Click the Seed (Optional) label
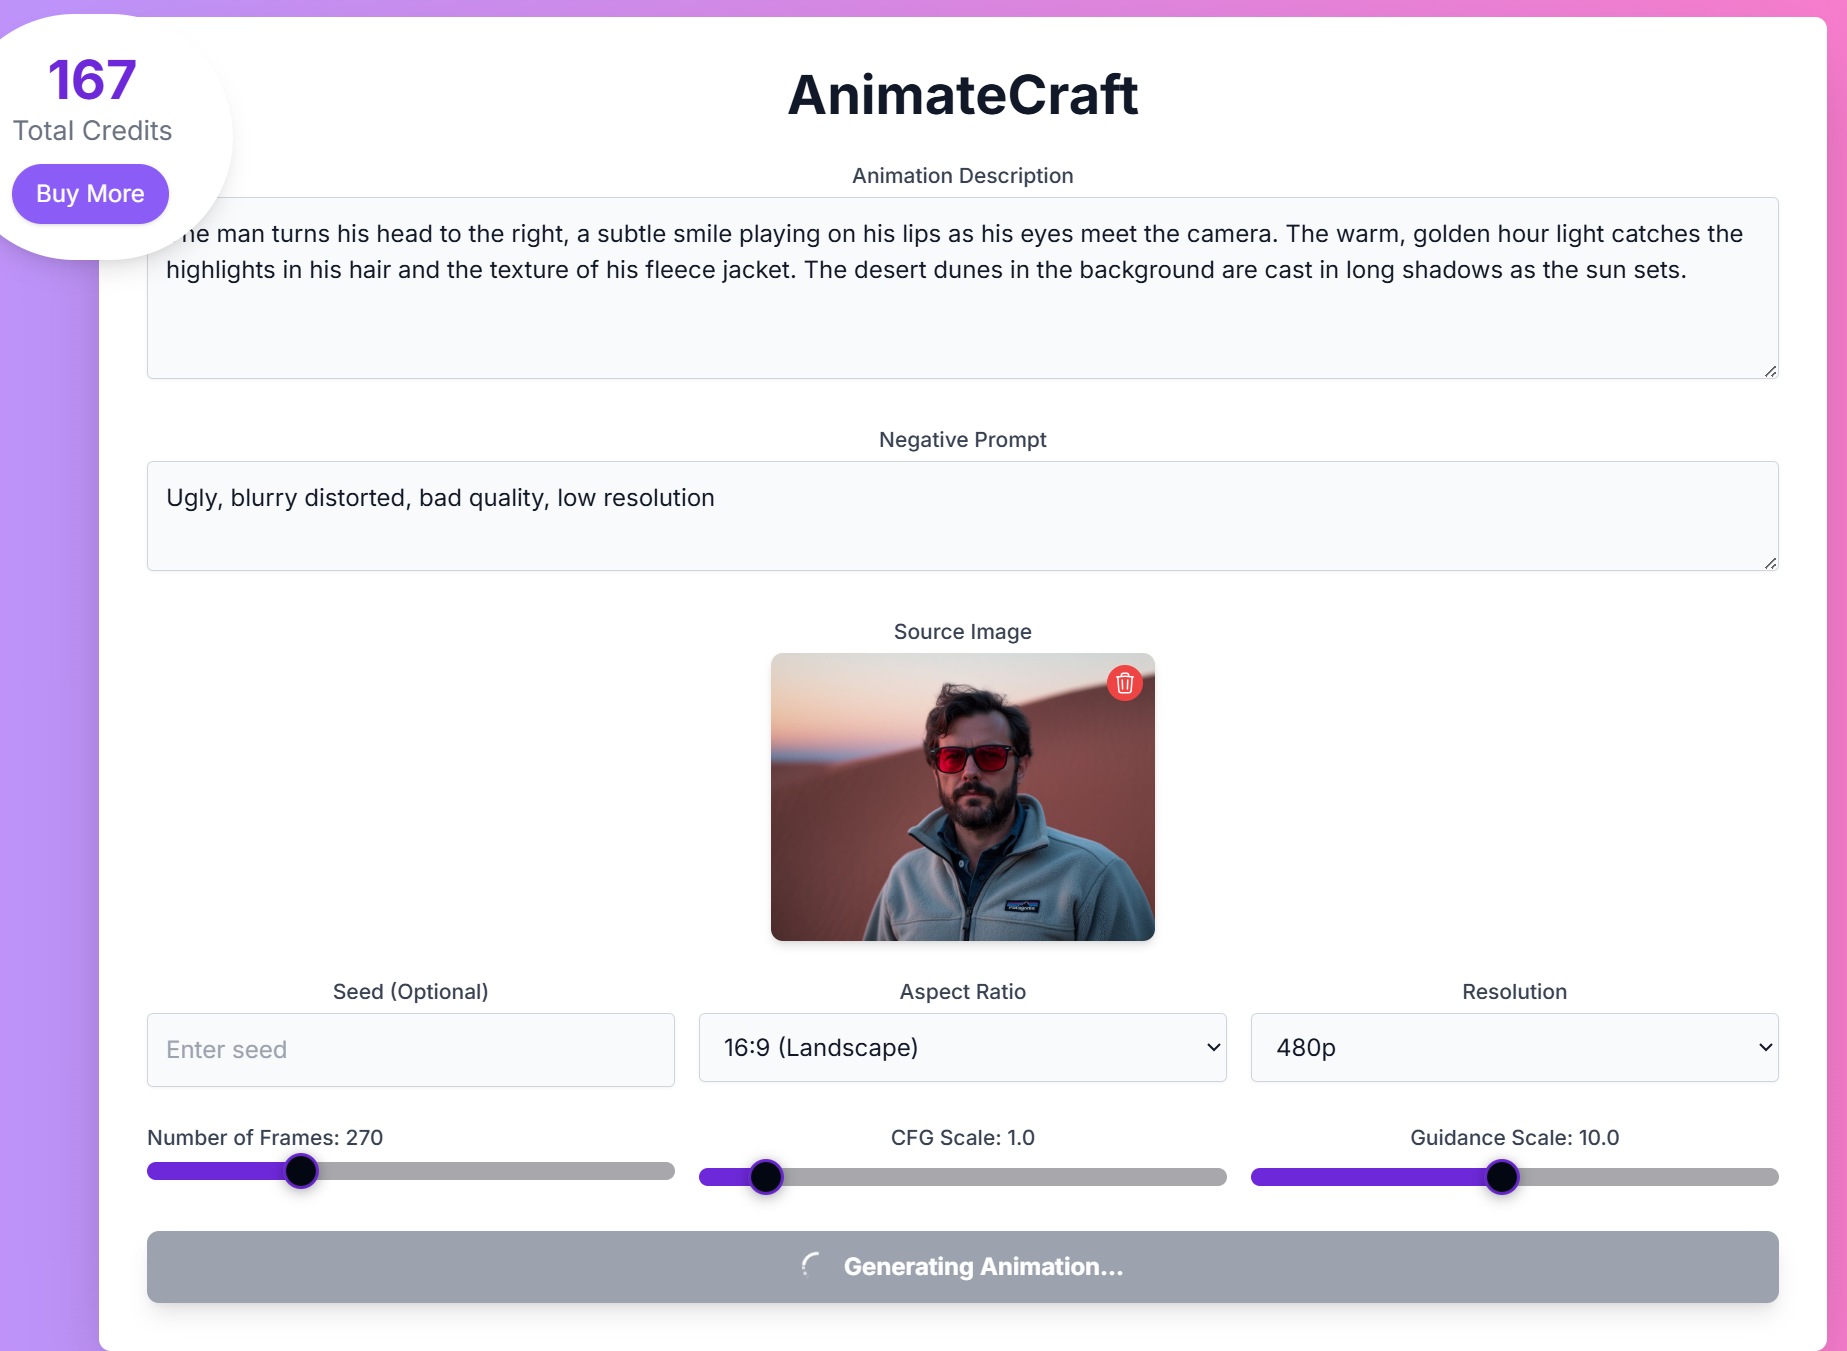This screenshot has height=1351, width=1847. (410, 992)
